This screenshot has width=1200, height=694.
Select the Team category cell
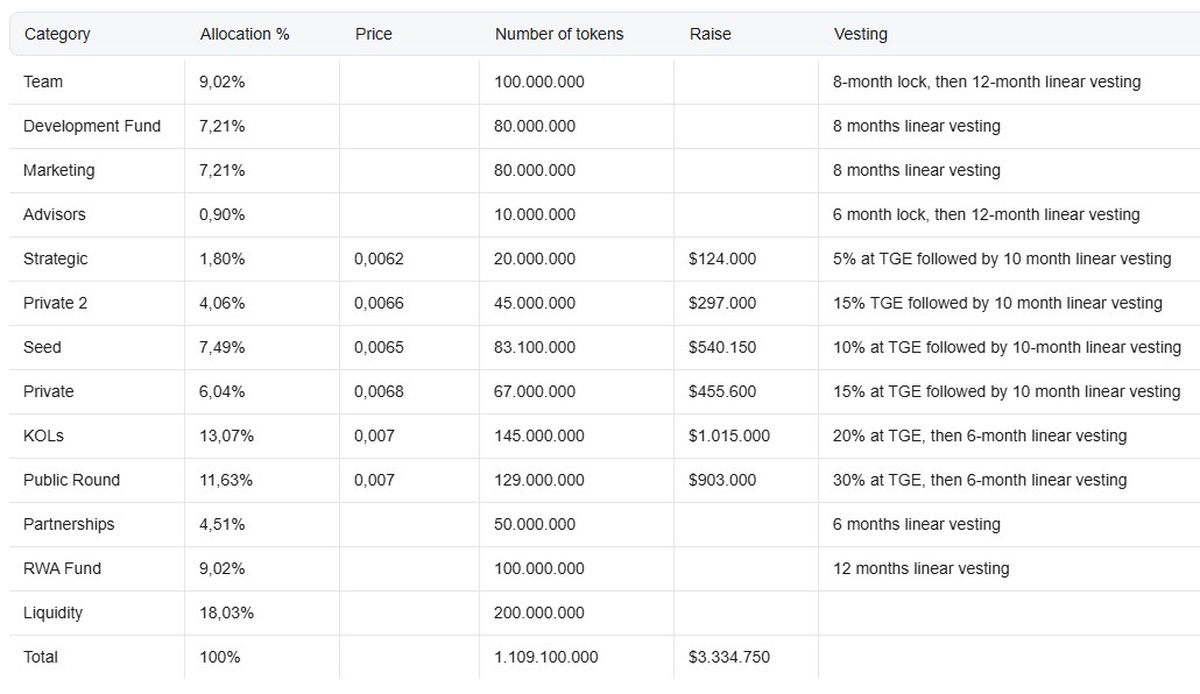43,82
